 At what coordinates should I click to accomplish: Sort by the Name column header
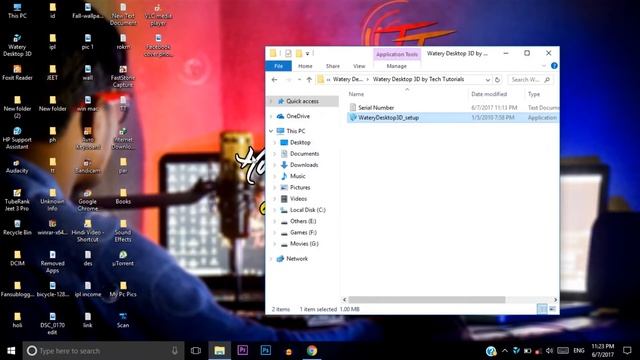[x=356, y=94]
